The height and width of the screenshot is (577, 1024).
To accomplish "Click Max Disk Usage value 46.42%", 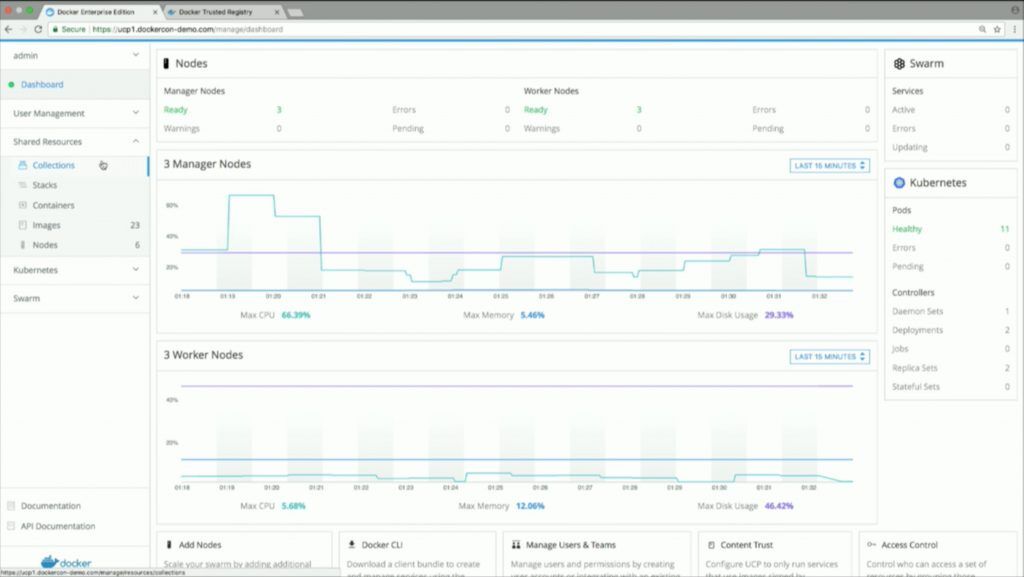I will [778, 506].
